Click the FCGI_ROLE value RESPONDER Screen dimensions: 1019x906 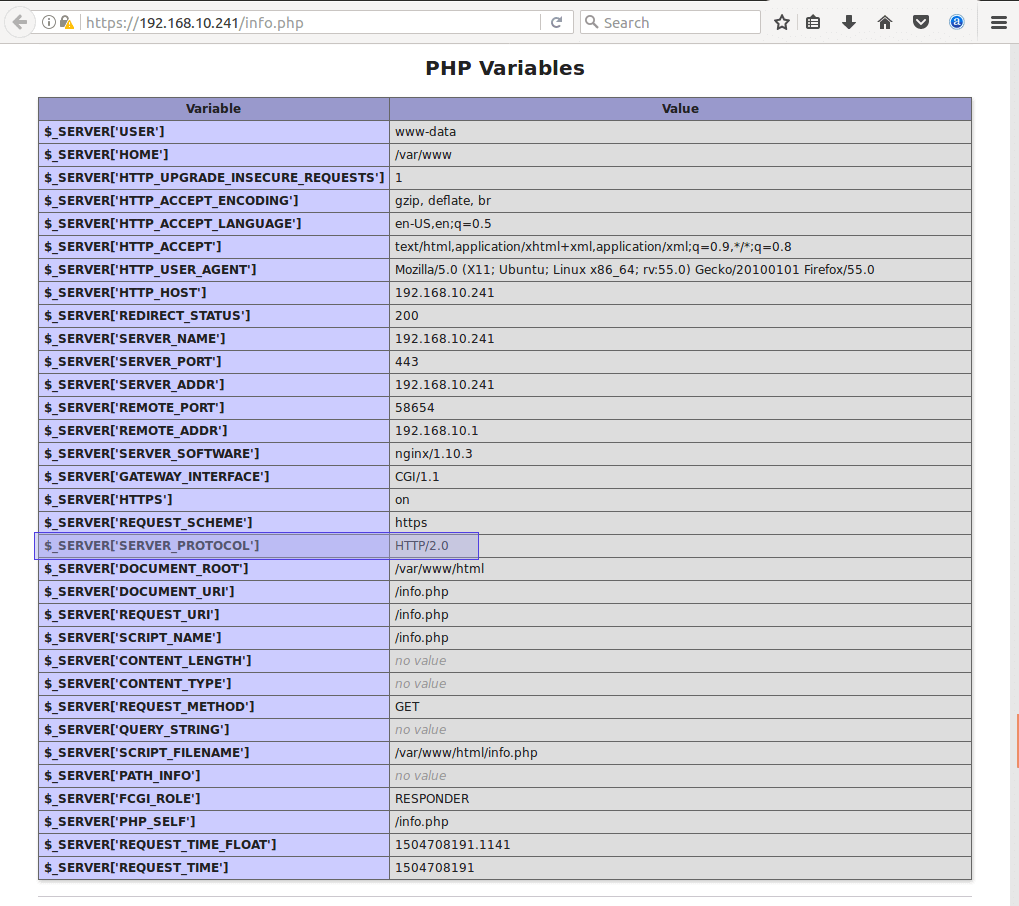[432, 799]
